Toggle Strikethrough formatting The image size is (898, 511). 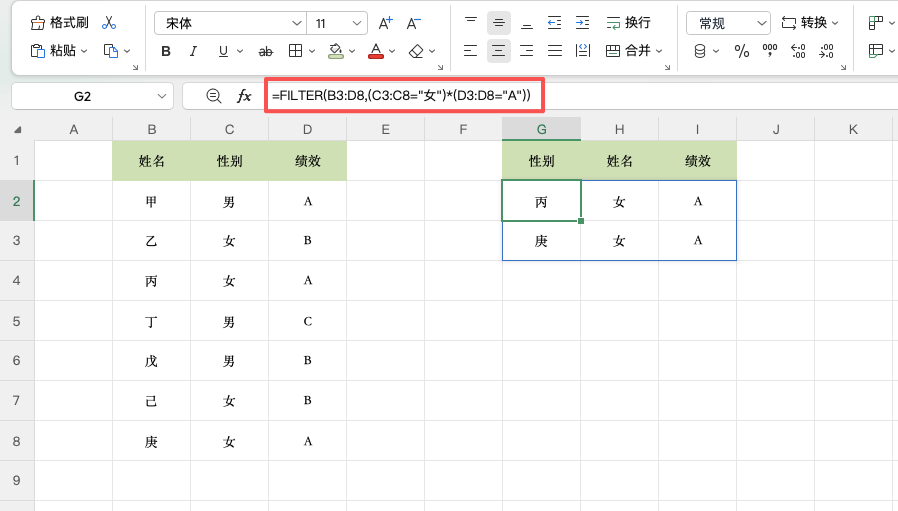pyautogui.click(x=266, y=52)
